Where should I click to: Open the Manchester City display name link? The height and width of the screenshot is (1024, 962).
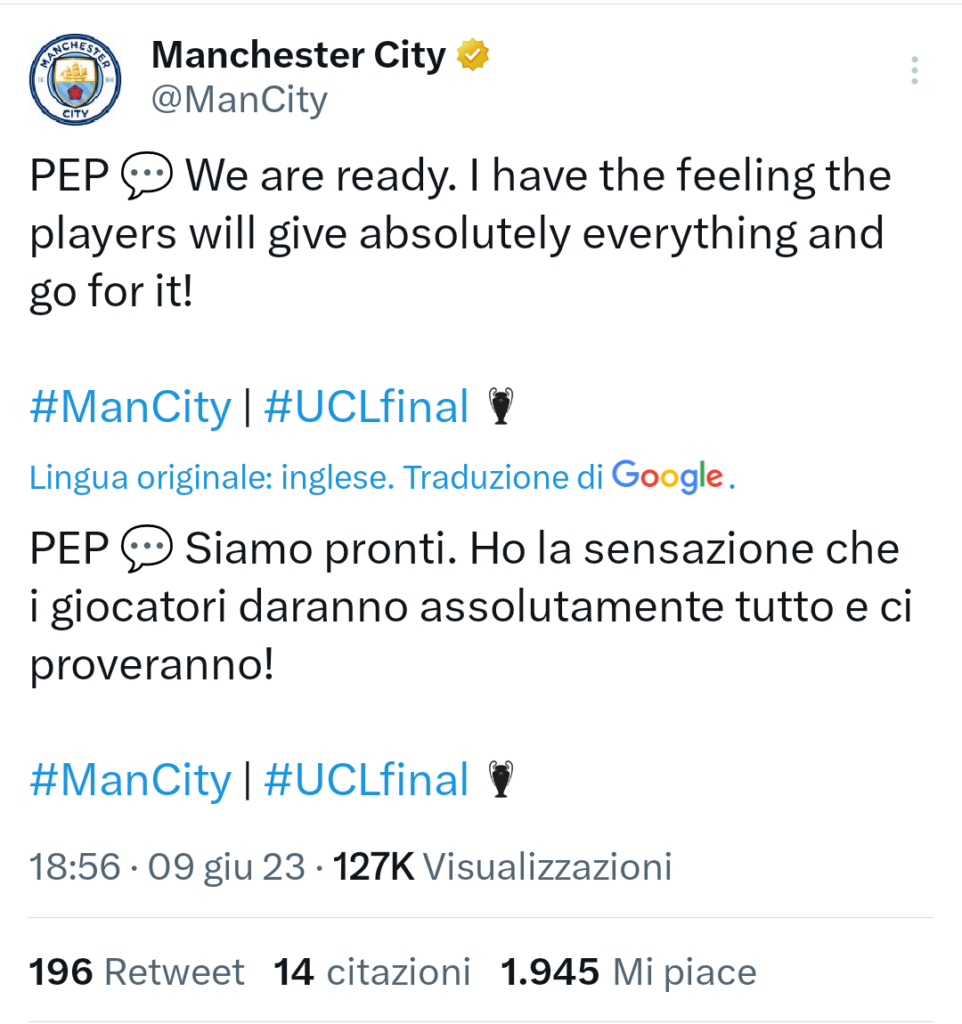(298, 55)
